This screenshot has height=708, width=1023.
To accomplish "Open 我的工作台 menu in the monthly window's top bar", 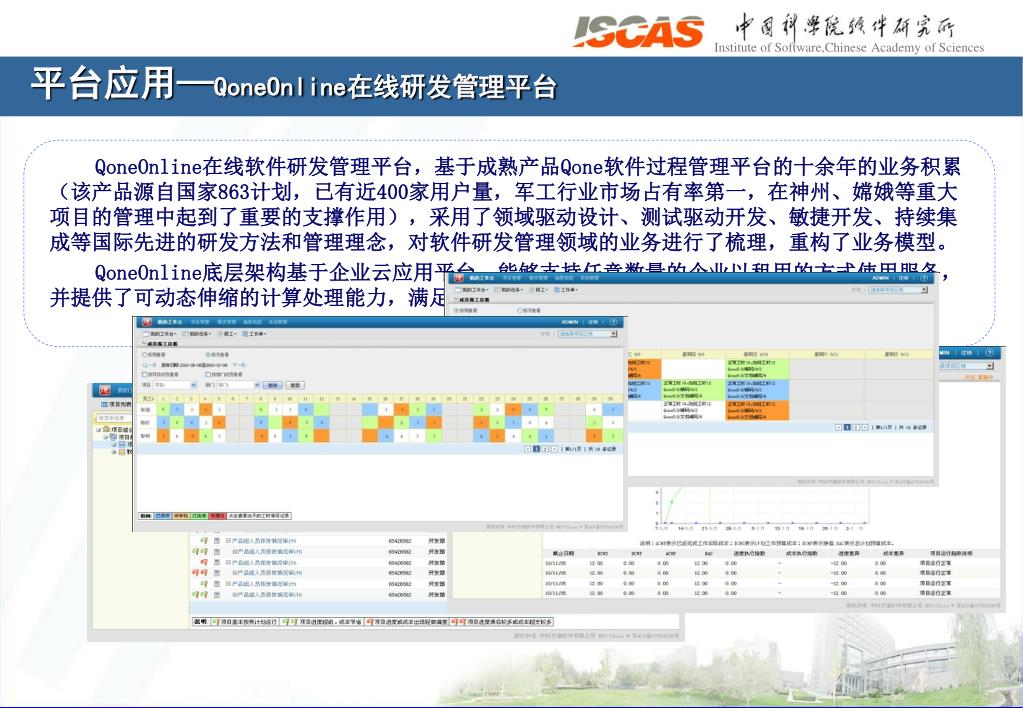I will pos(170,322).
